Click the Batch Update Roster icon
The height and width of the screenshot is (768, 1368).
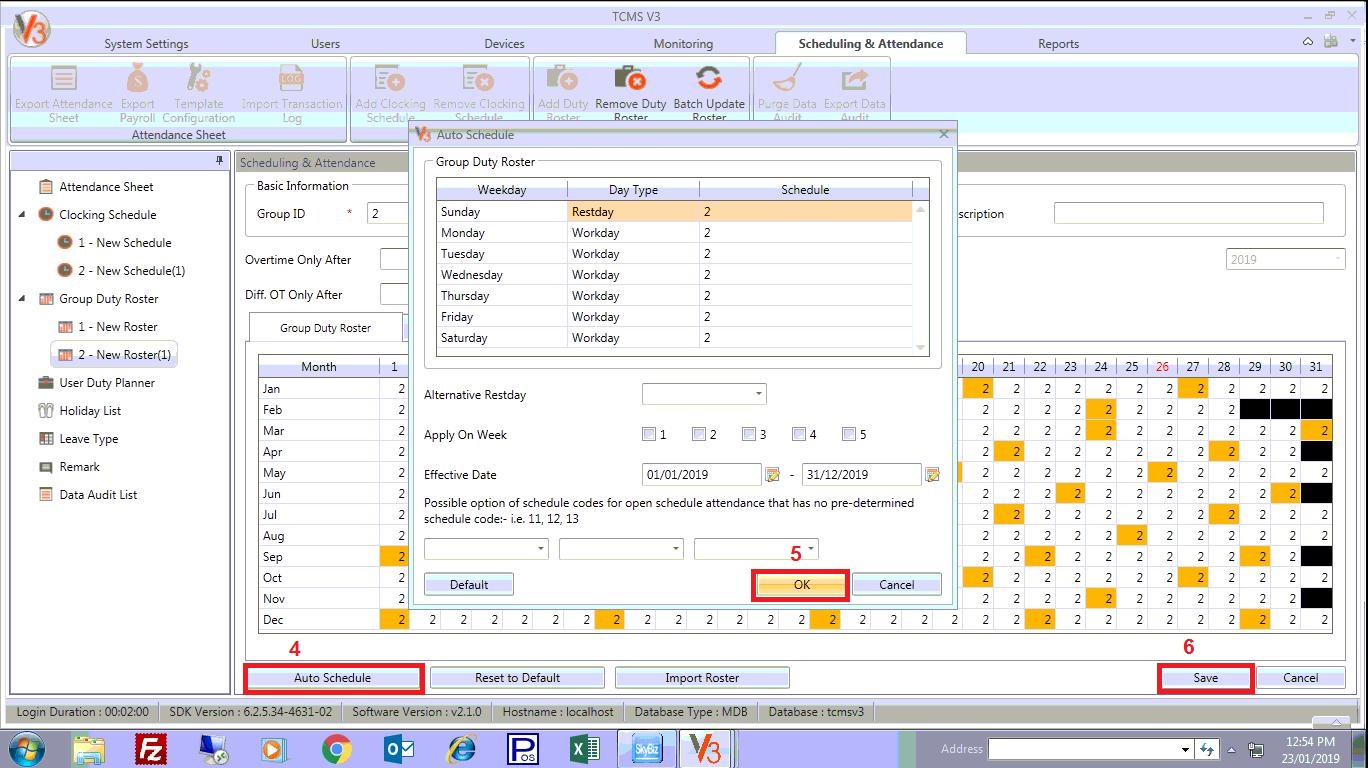click(x=709, y=80)
